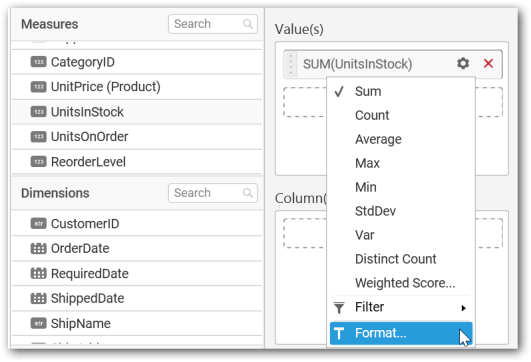531x362 pixels.
Task: Click the Format T icon
Action: coord(339,334)
